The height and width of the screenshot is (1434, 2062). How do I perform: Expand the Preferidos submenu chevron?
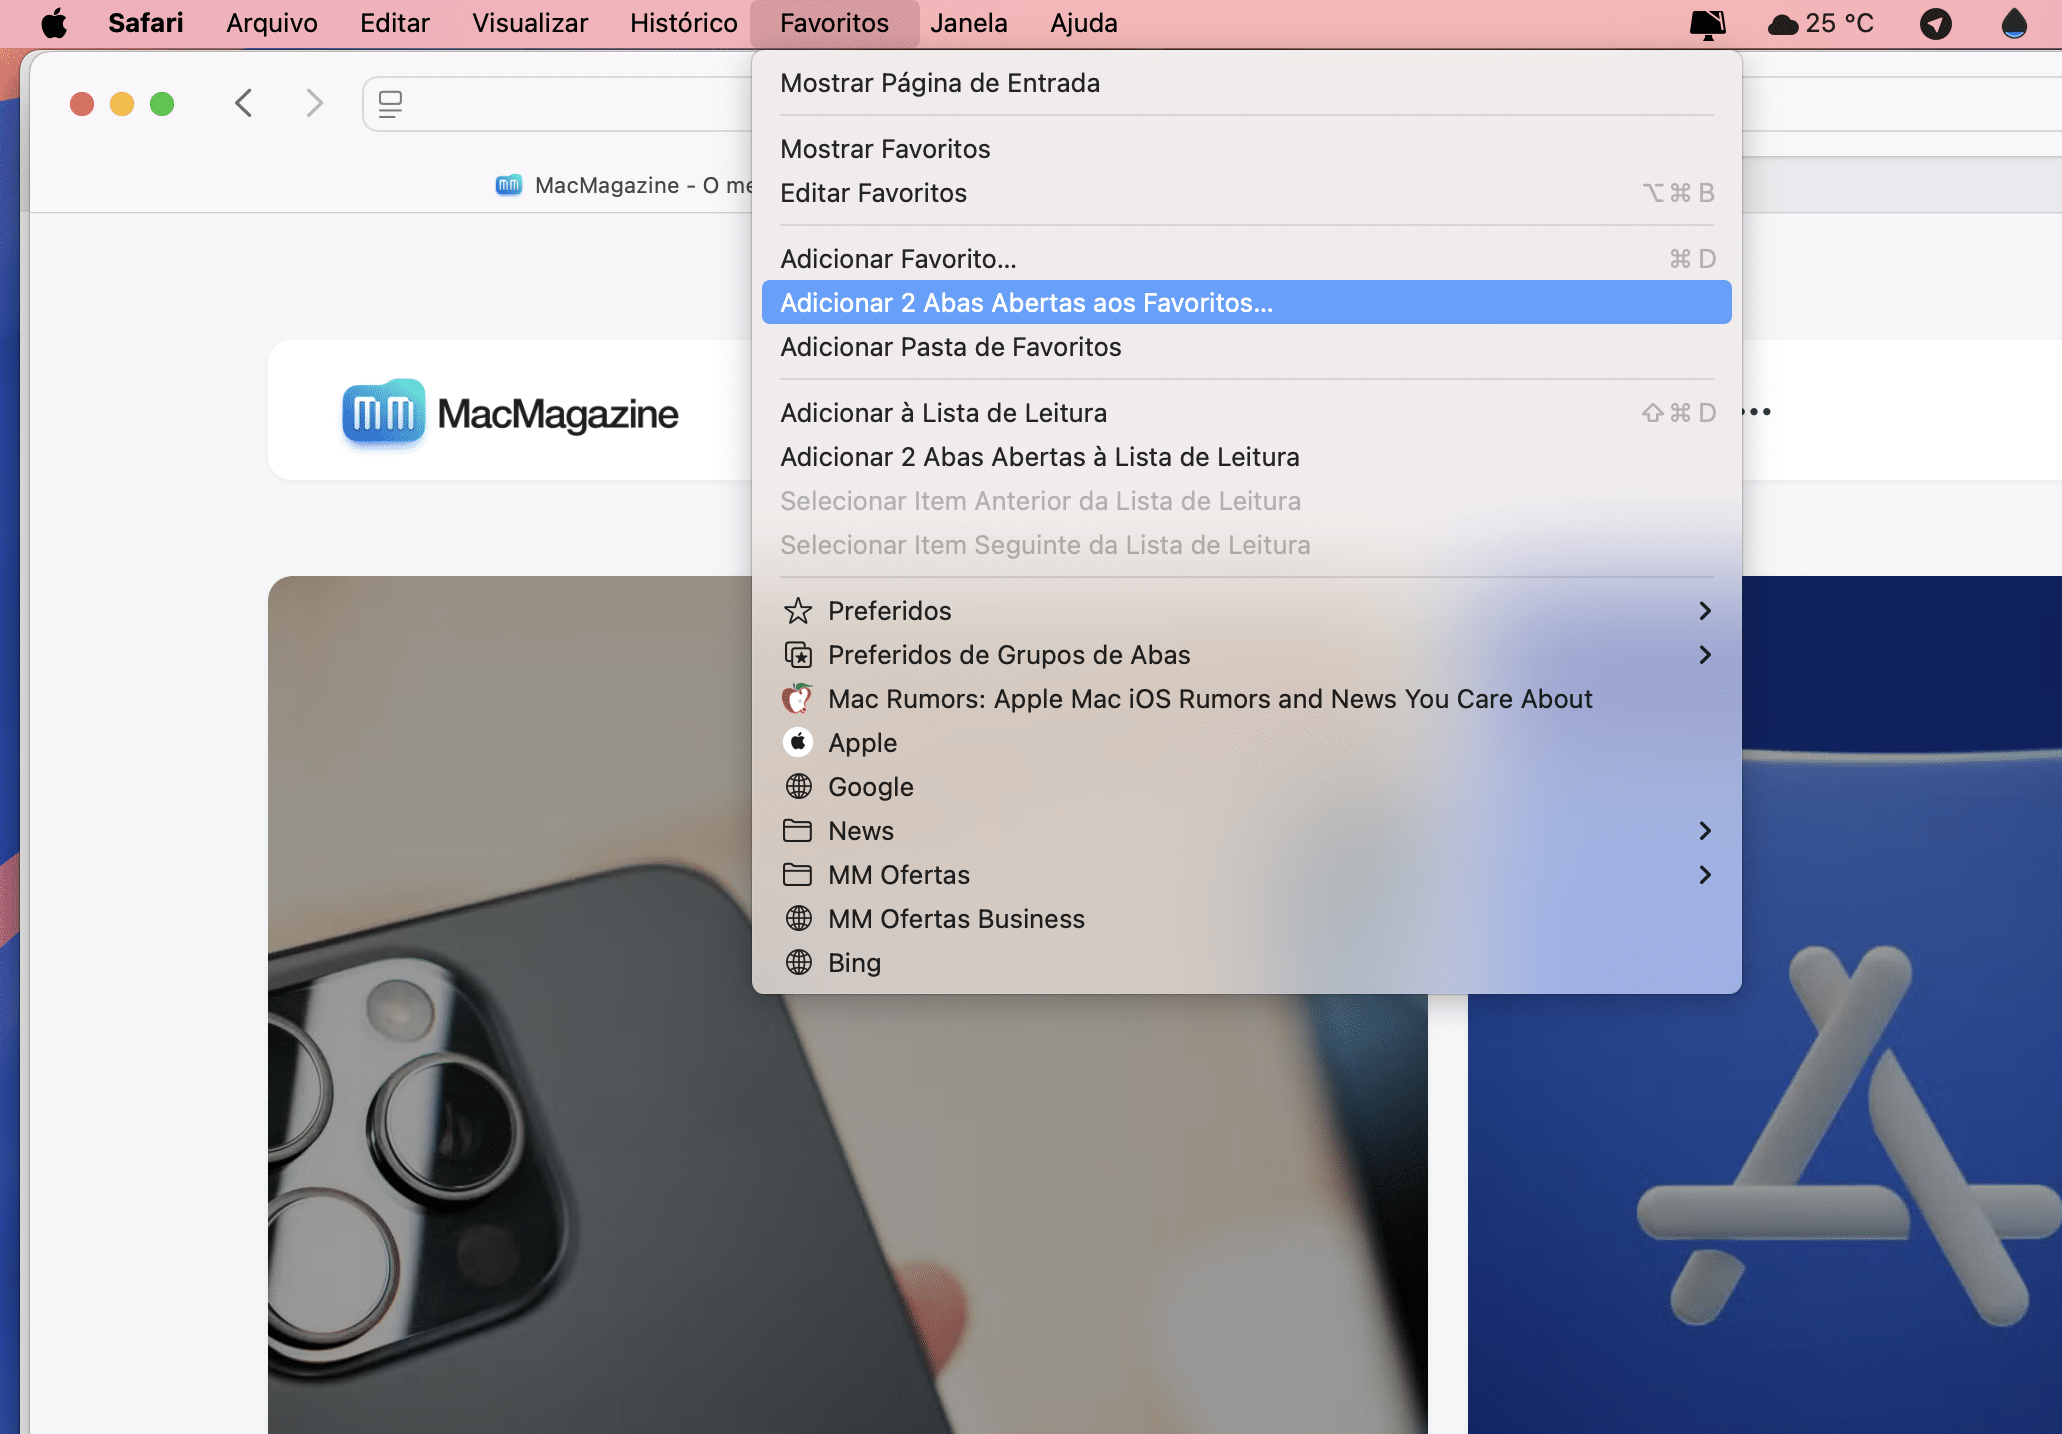tap(1706, 611)
